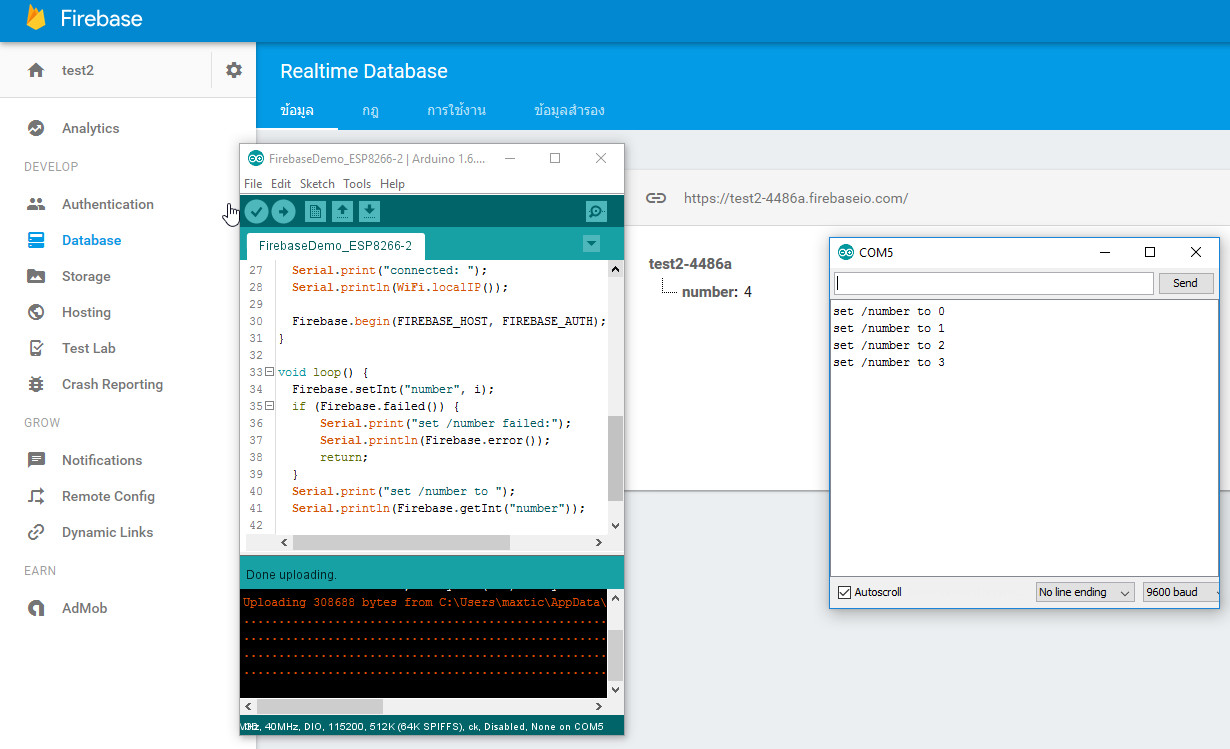Select the FirebaseDemo_ESP8266-2 sketch tab

point(335,245)
